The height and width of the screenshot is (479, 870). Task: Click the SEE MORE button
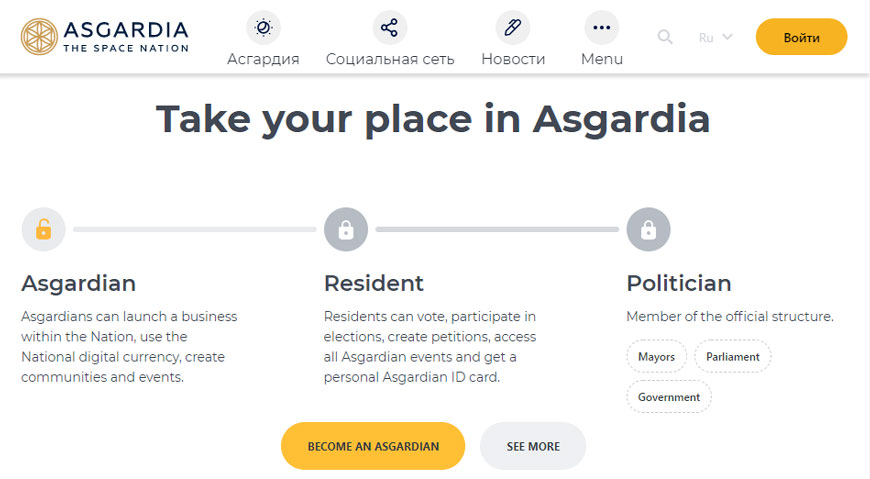(533, 446)
